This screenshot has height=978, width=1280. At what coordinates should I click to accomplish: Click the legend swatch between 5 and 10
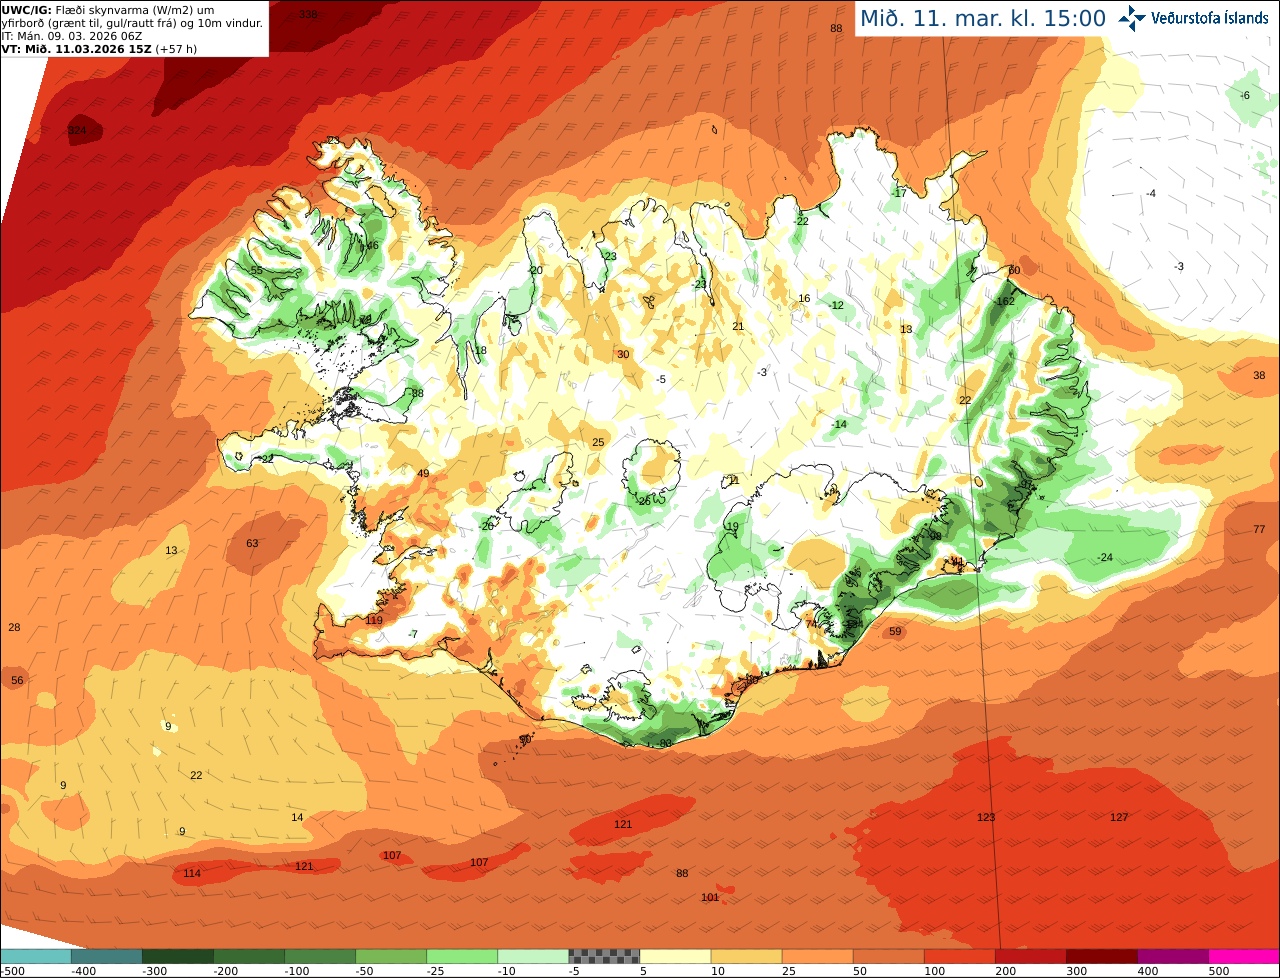tap(675, 956)
